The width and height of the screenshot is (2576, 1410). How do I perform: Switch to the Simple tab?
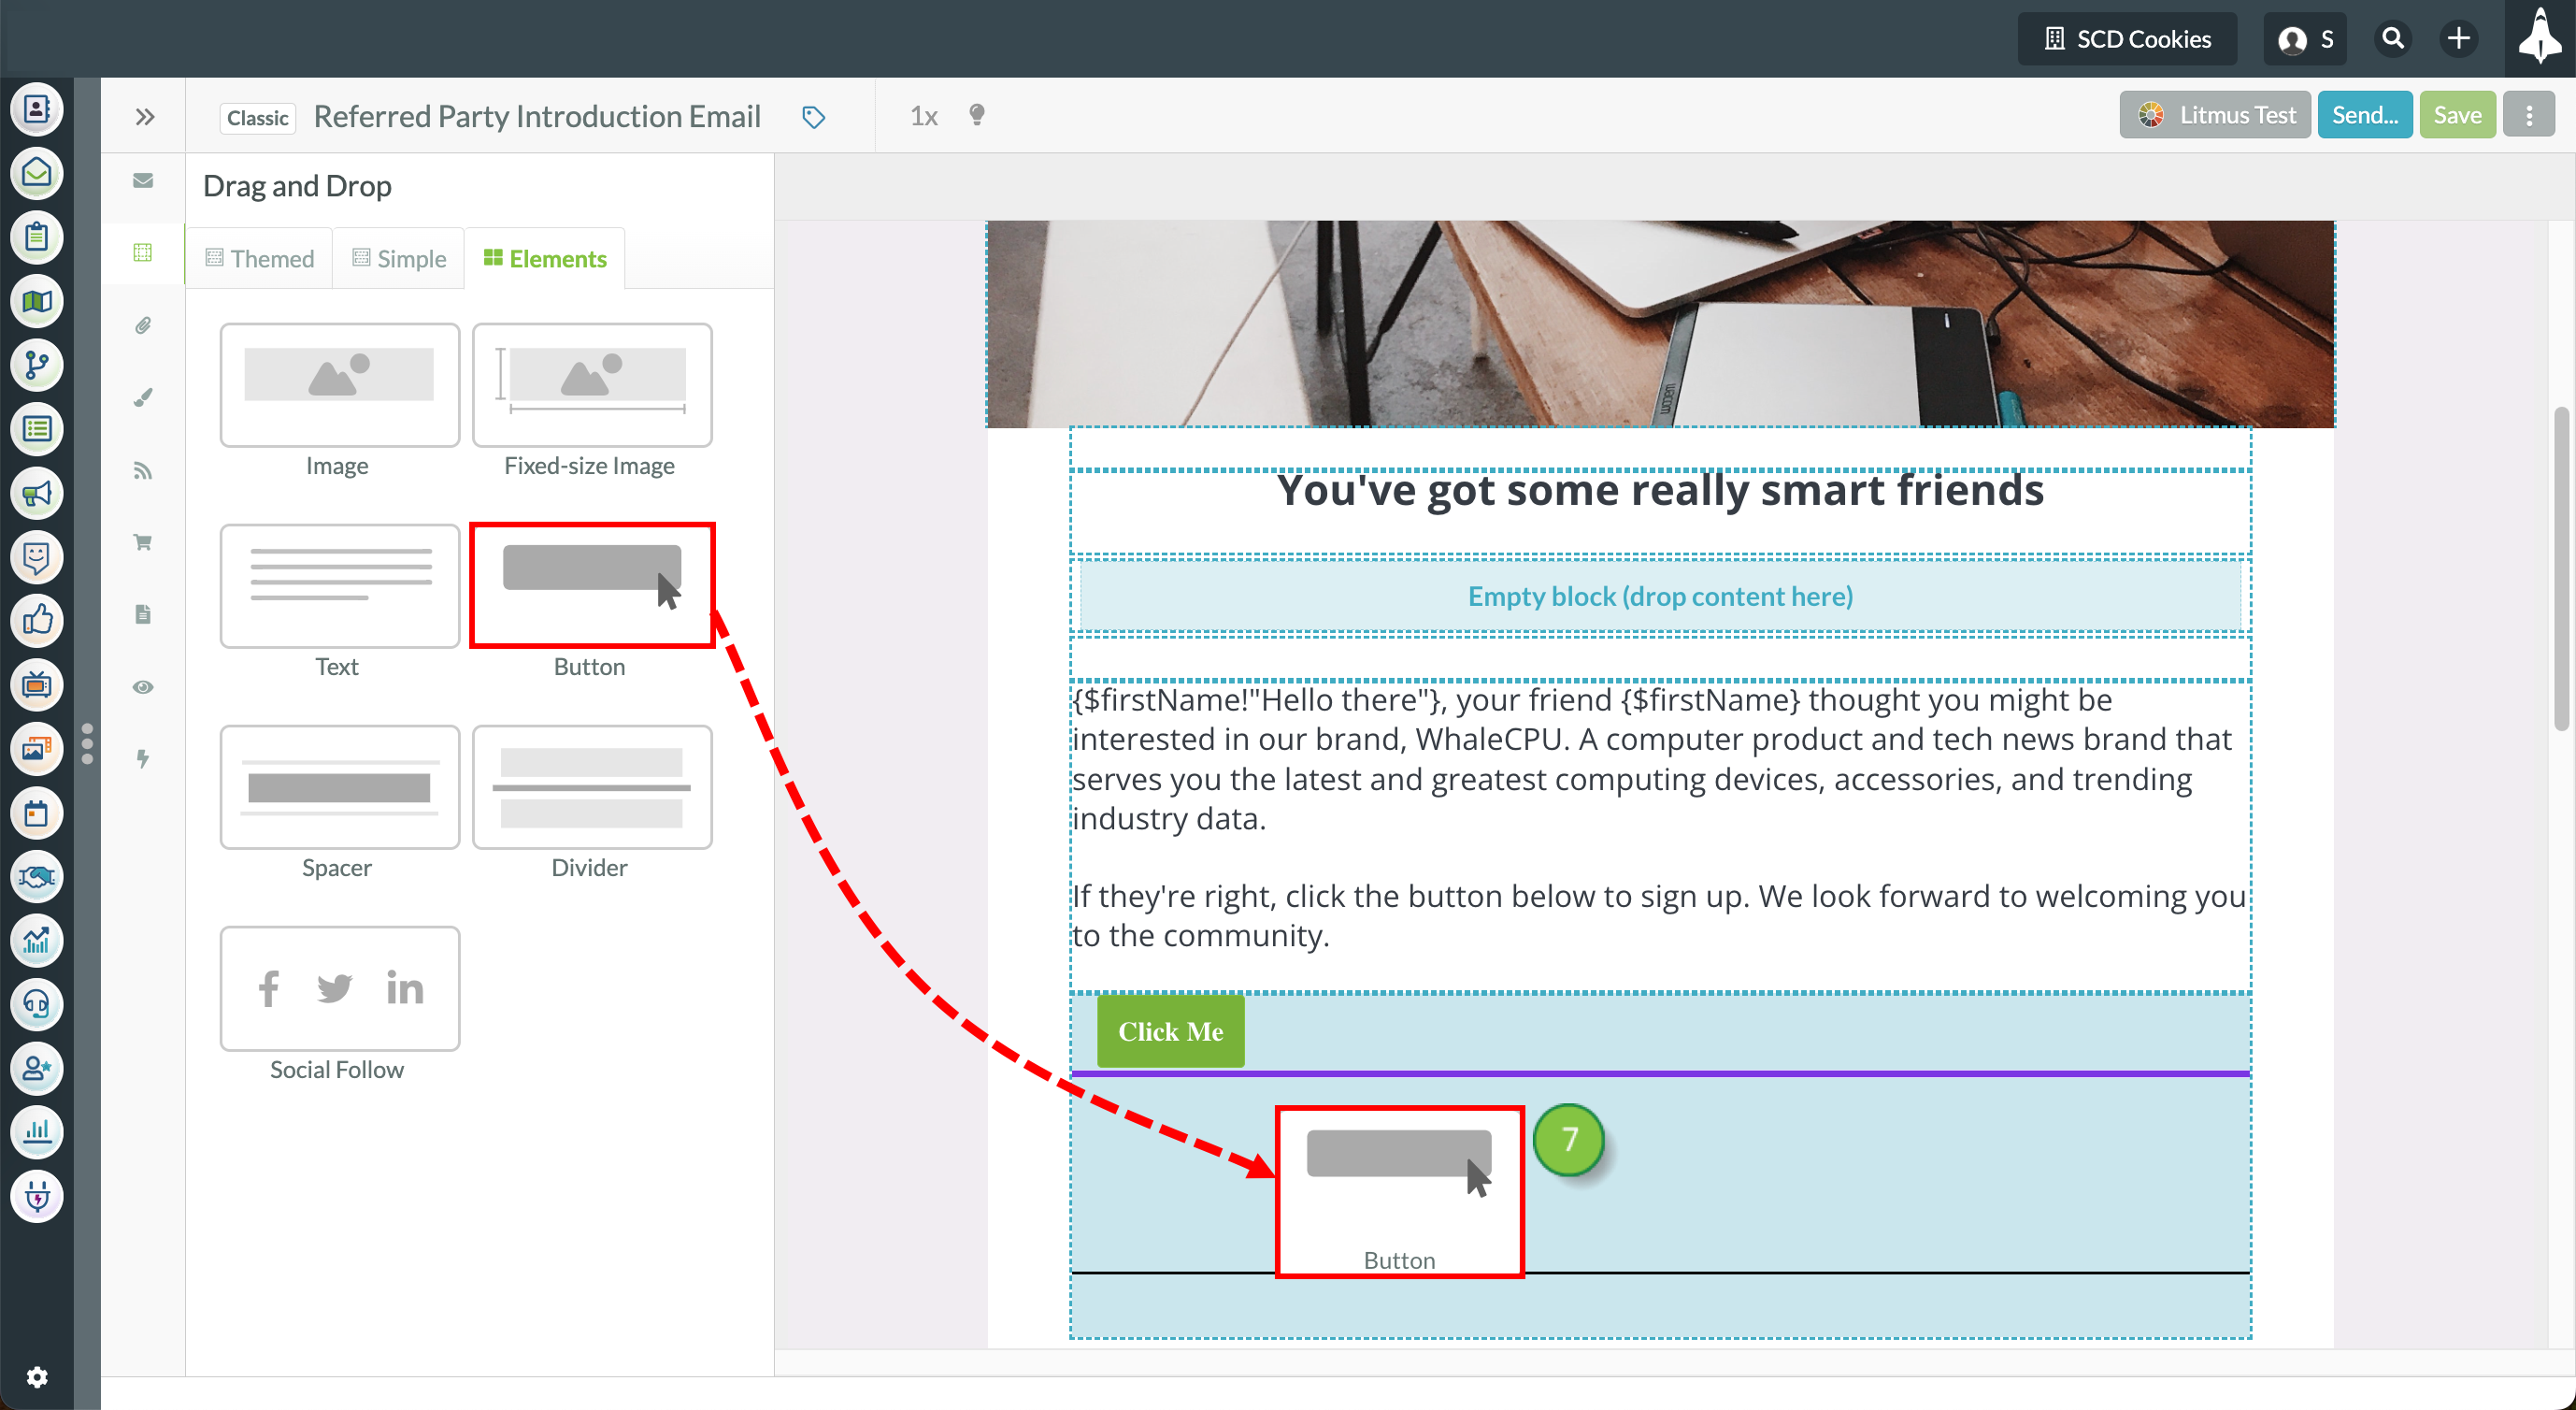(399, 258)
